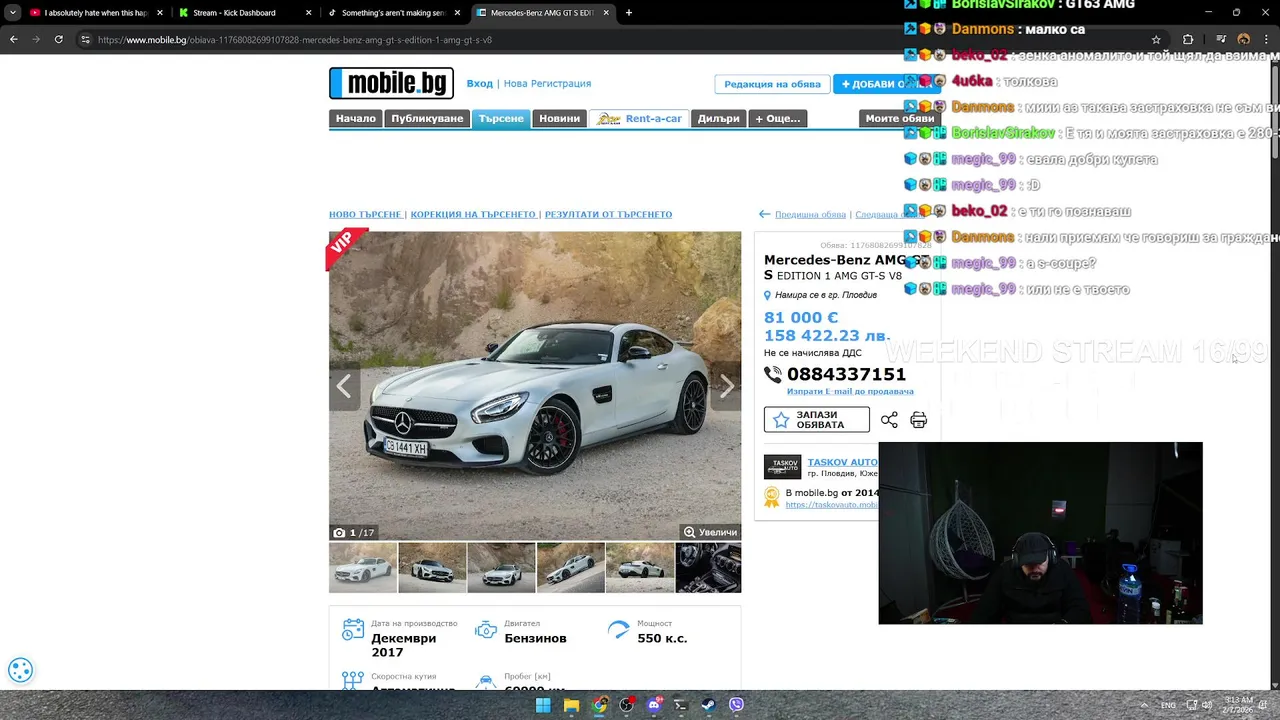The image size is (1280, 720).
Task: Click the engine icon next to Двигател
Action: click(486, 630)
